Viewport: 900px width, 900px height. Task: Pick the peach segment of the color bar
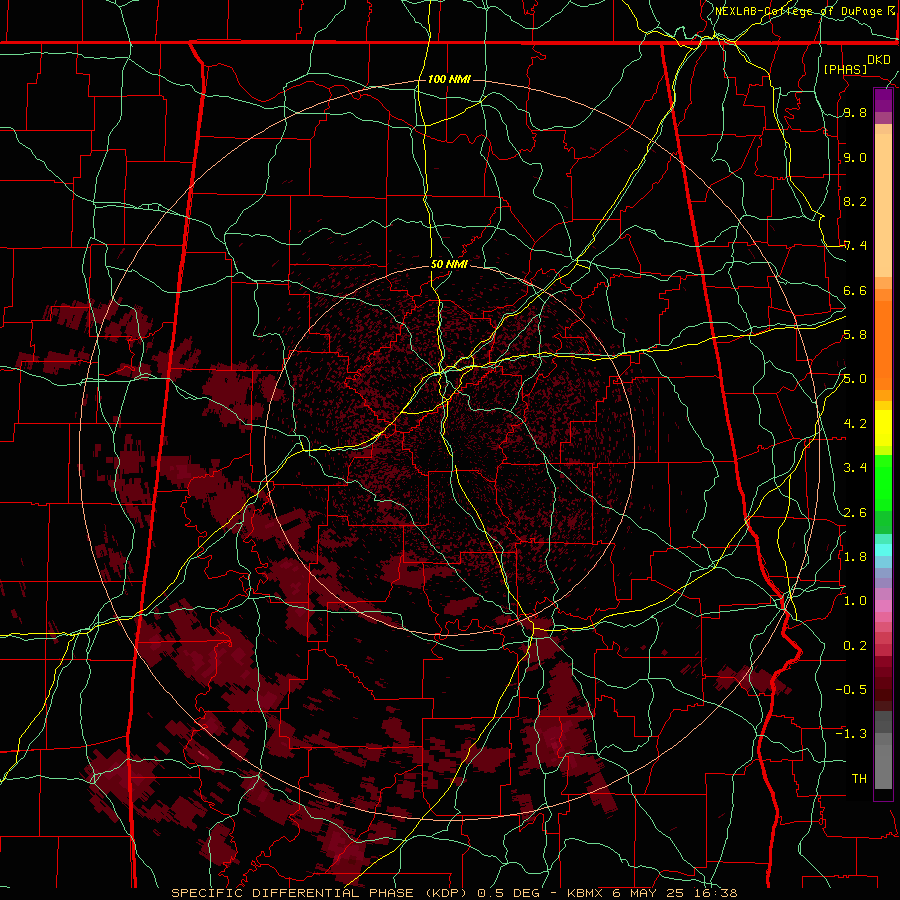pyautogui.click(x=883, y=204)
